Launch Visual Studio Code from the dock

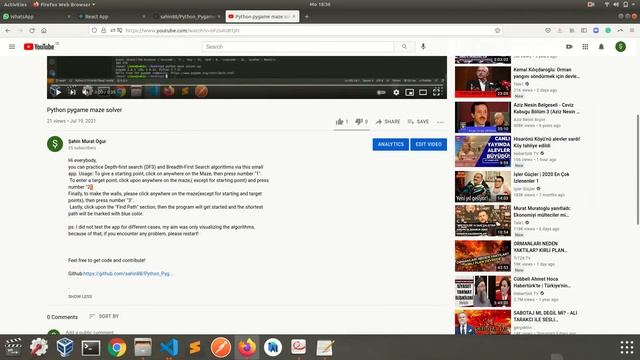169,348
